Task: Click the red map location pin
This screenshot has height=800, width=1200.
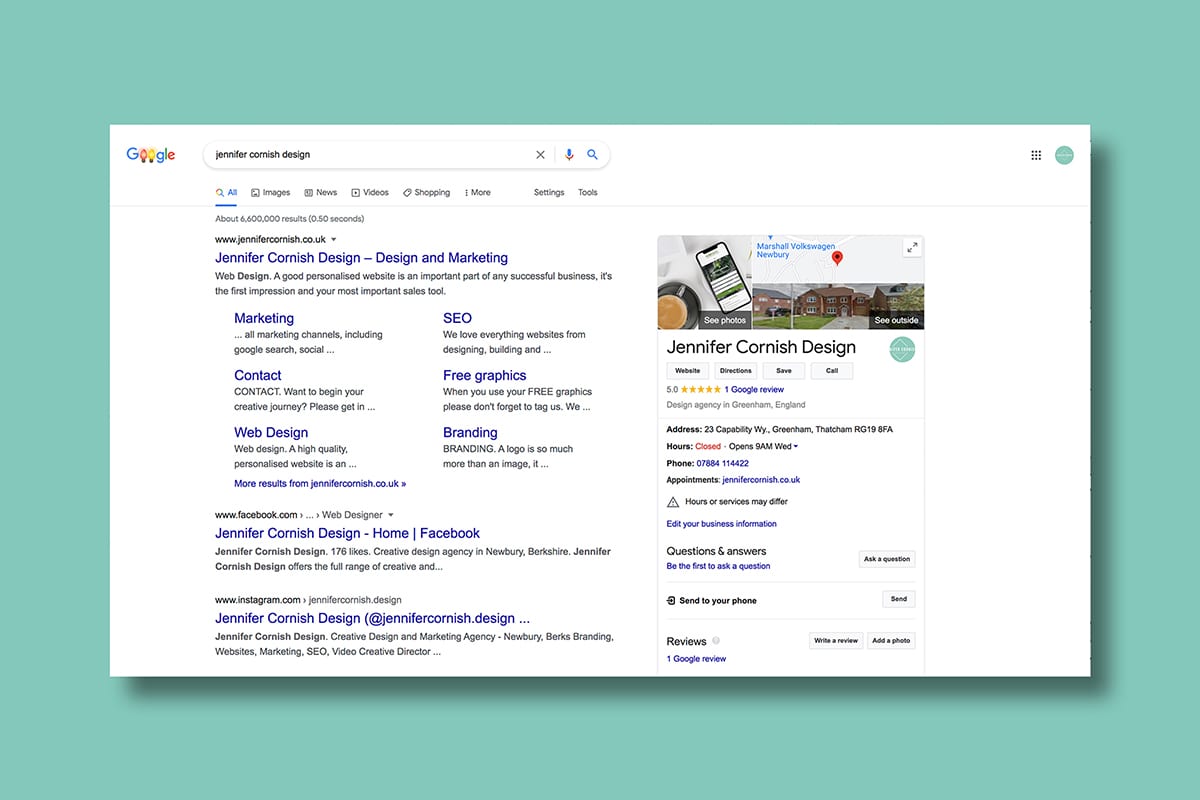Action: [x=838, y=258]
